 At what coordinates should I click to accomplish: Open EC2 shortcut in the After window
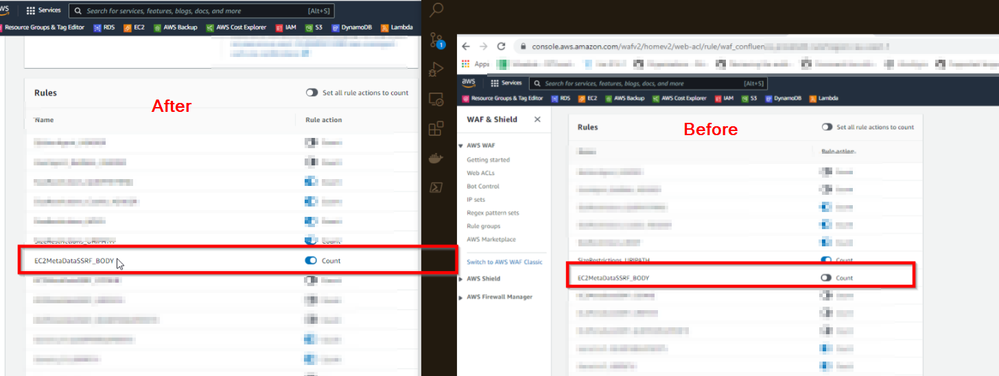tap(134, 27)
